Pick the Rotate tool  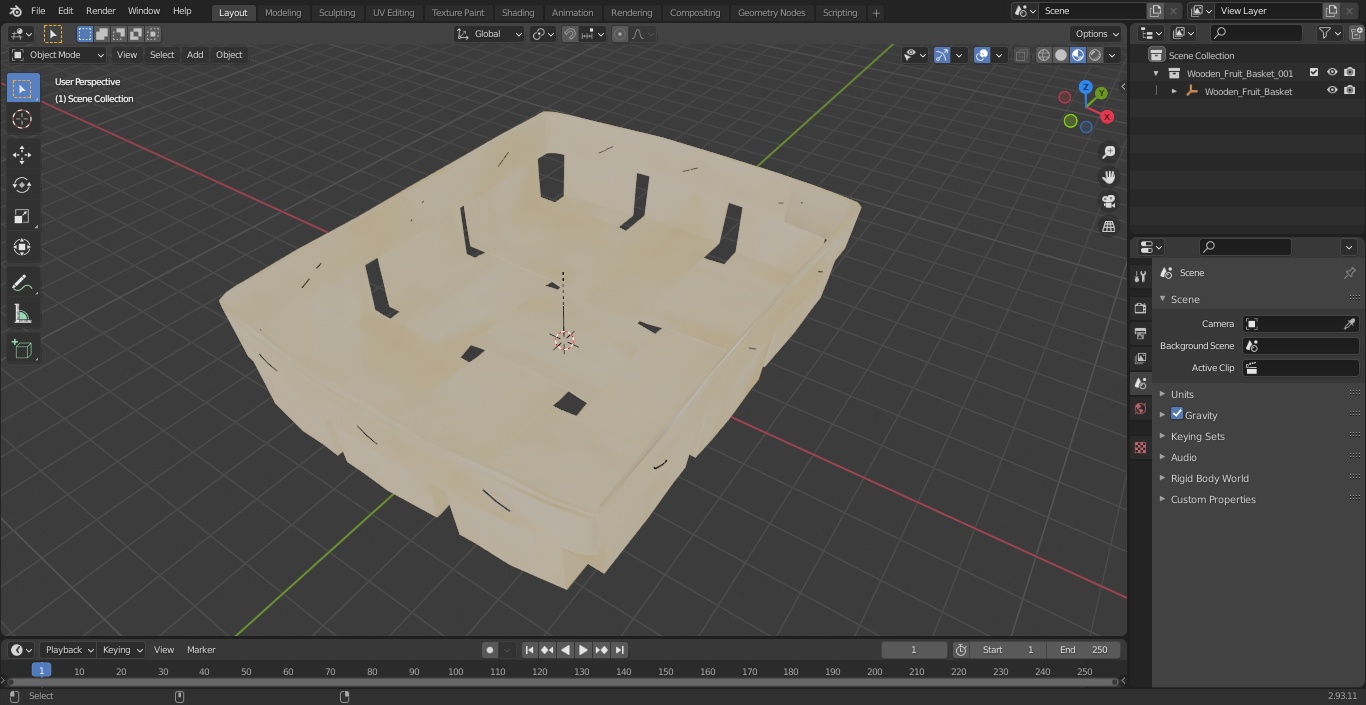click(22, 185)
